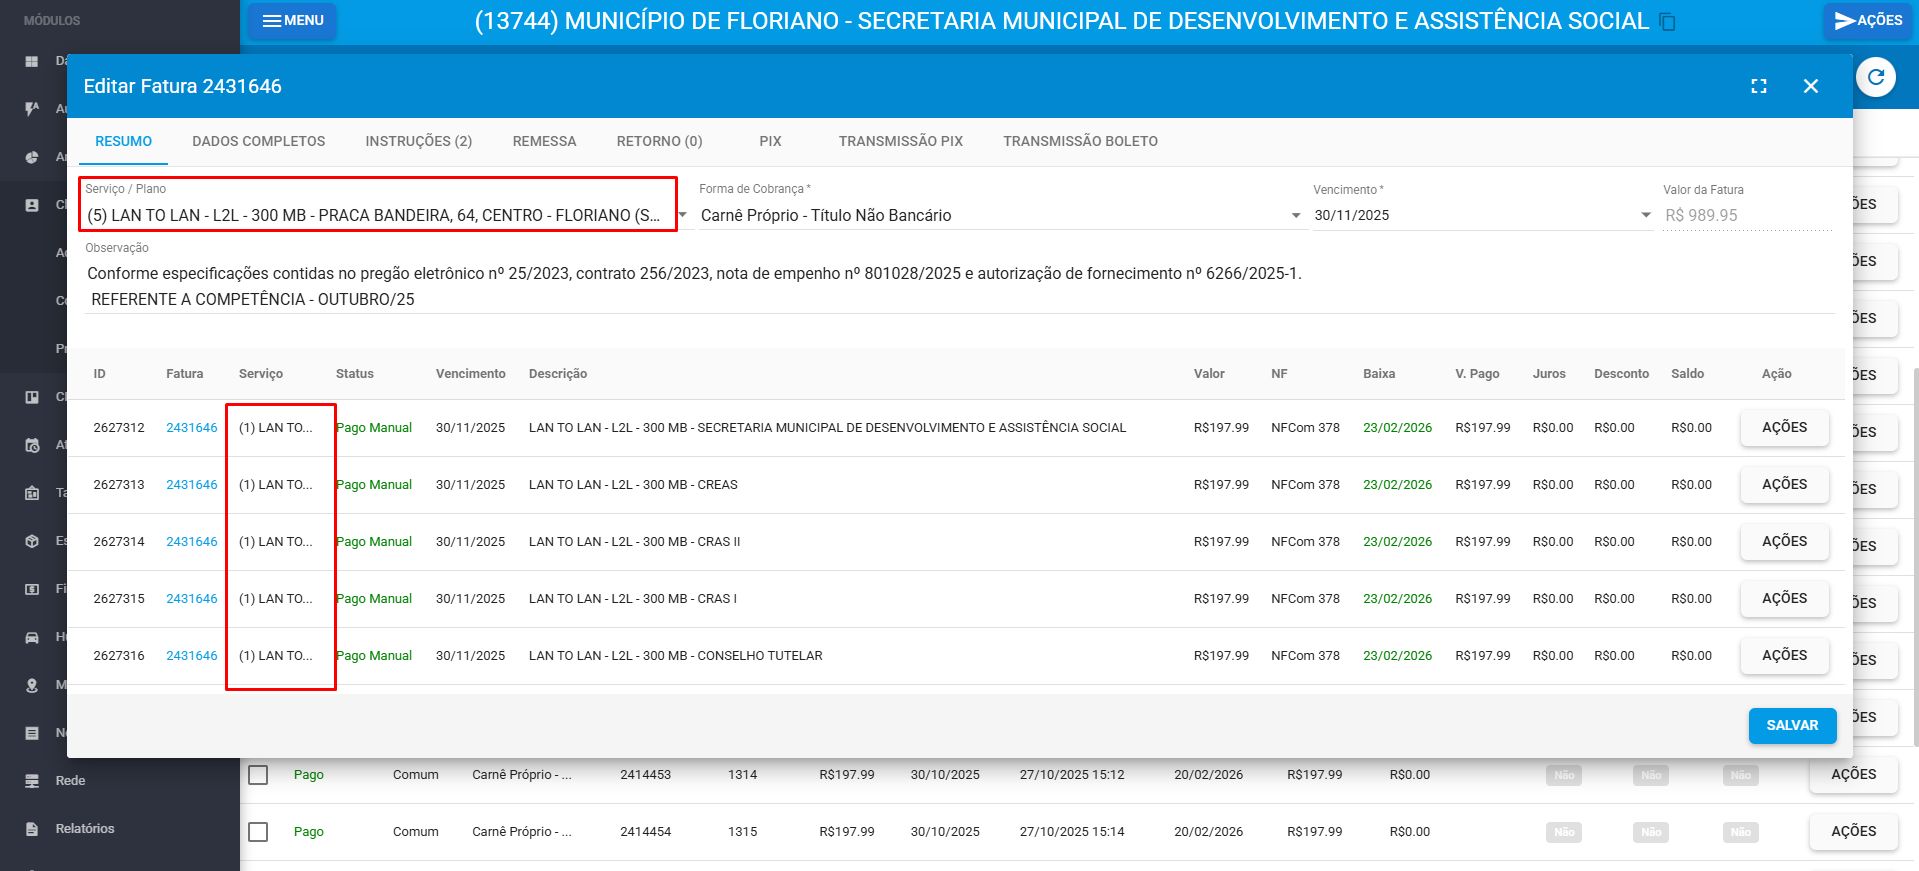Open AÇÕES for item 2627312

[1784, 428]
